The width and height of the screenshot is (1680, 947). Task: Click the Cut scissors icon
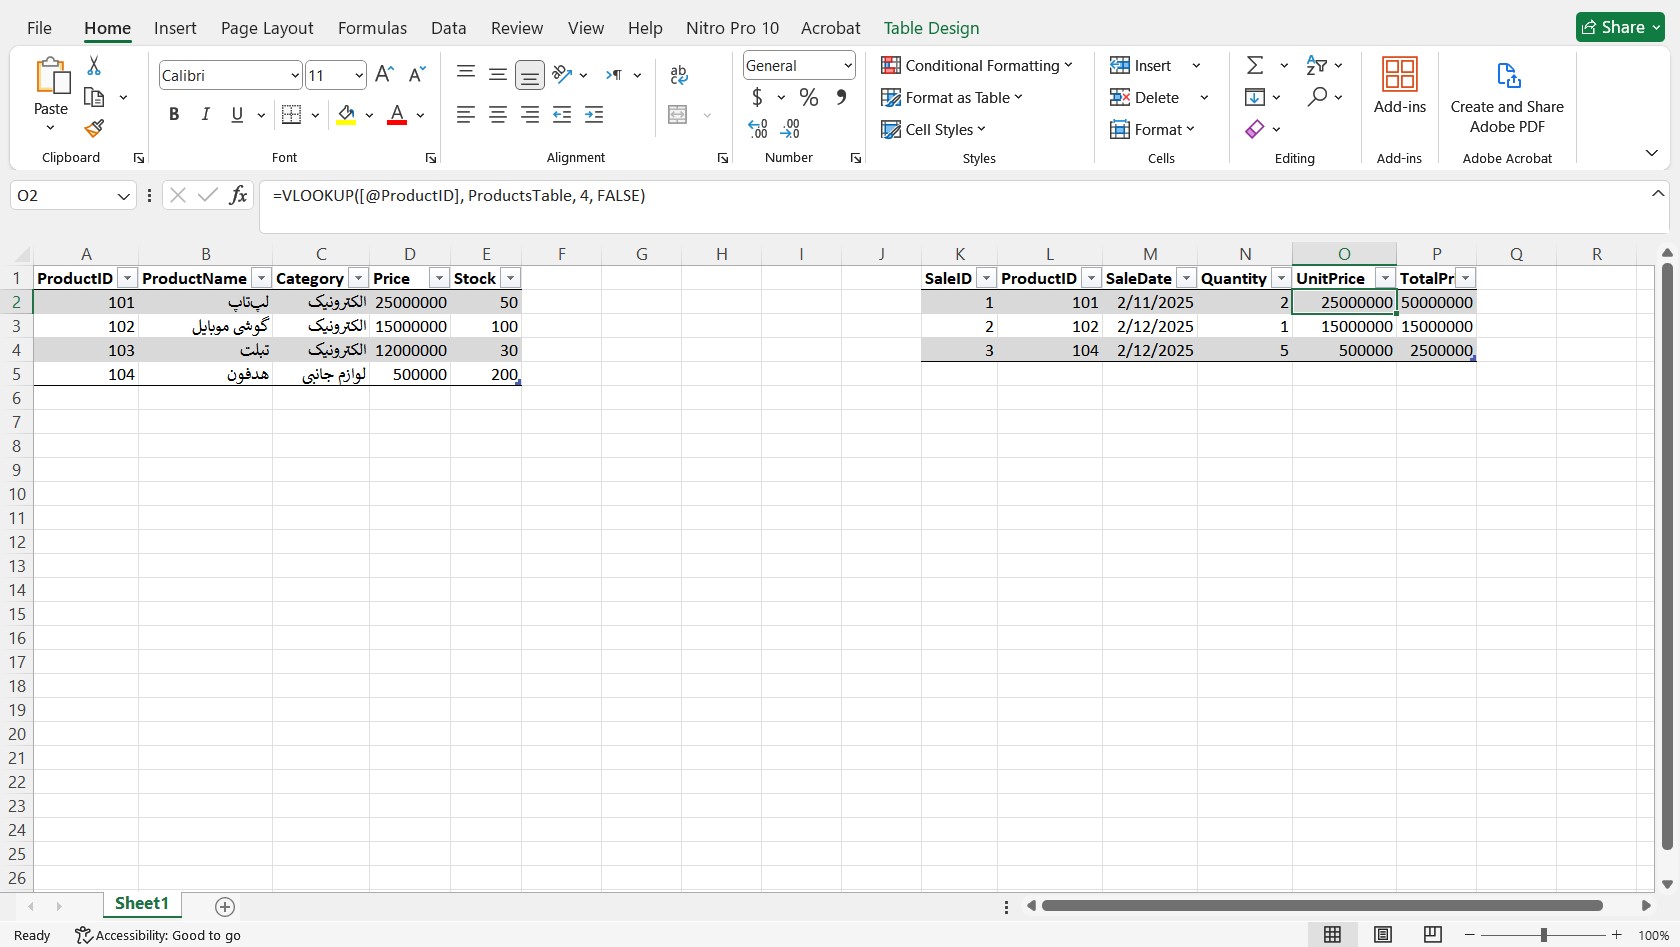[x=94, y=65]
